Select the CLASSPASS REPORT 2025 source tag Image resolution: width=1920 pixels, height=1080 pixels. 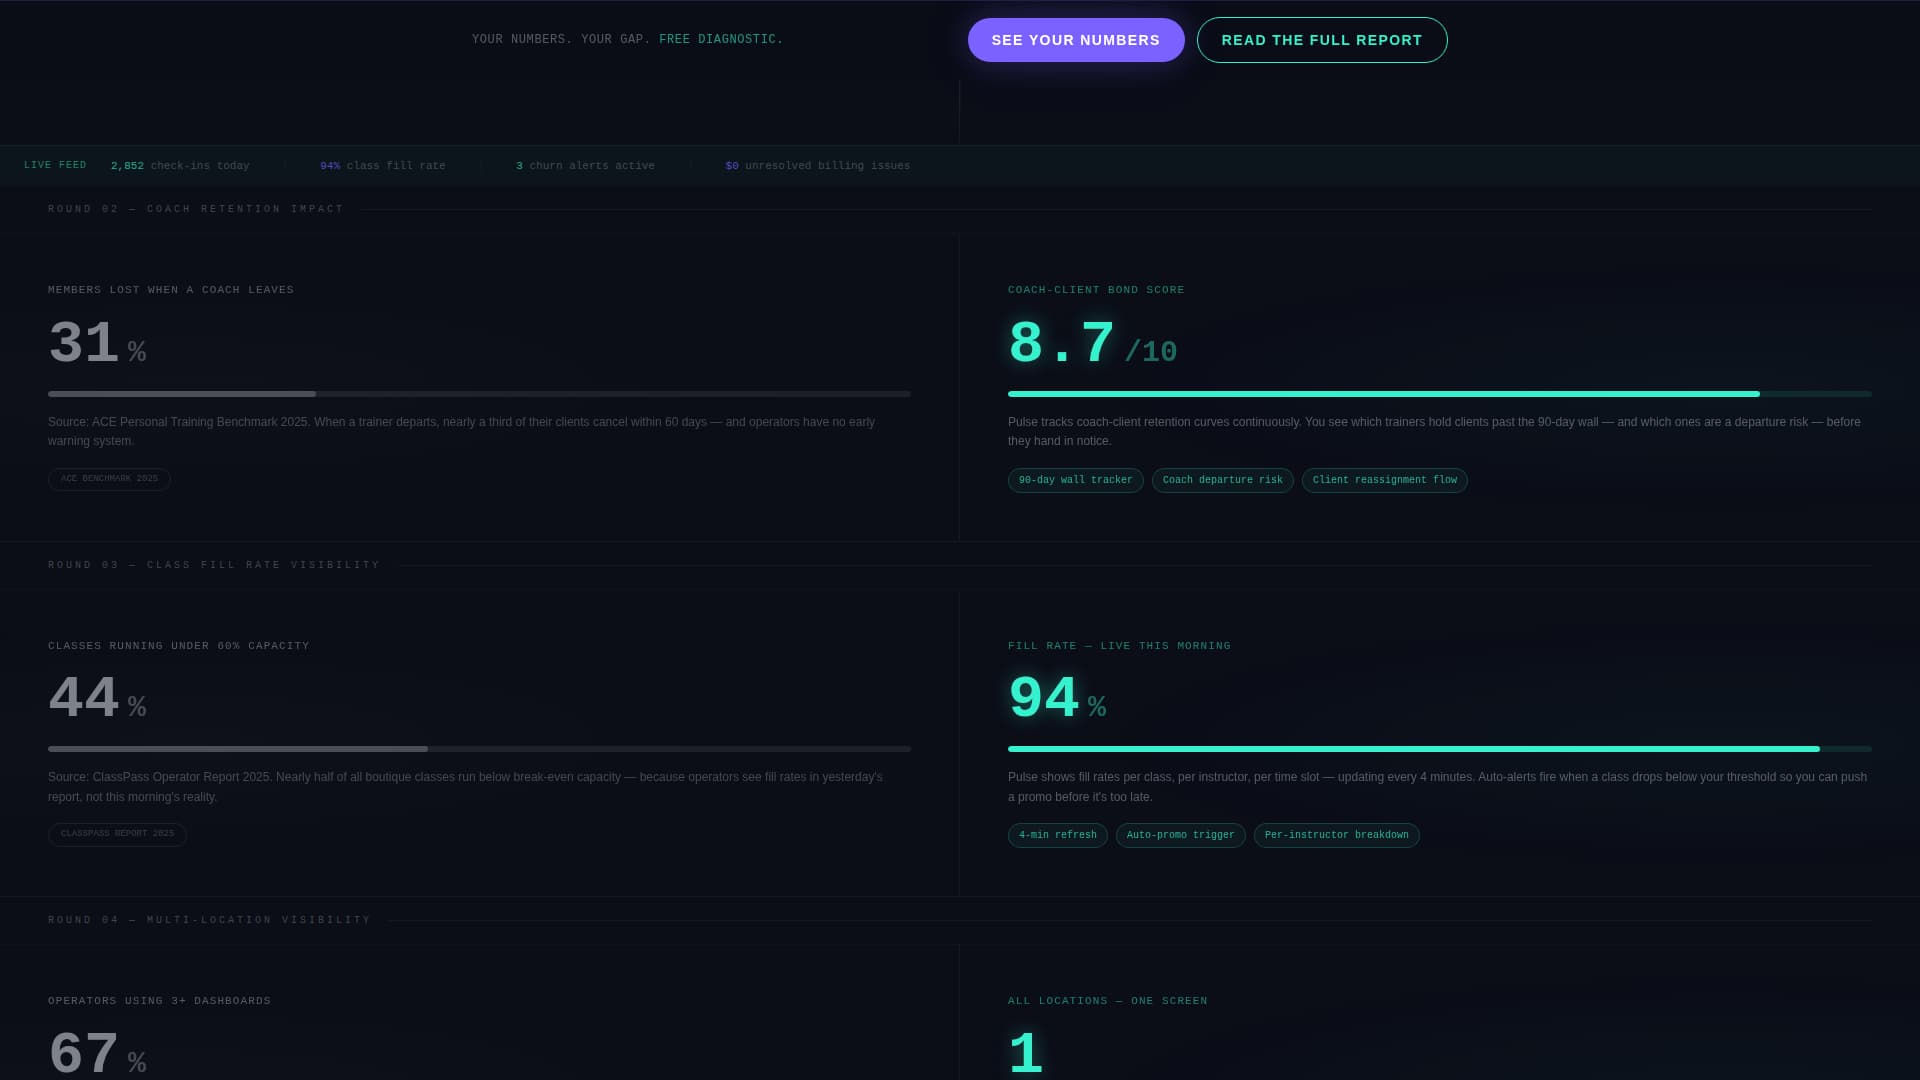pos(117,834)
